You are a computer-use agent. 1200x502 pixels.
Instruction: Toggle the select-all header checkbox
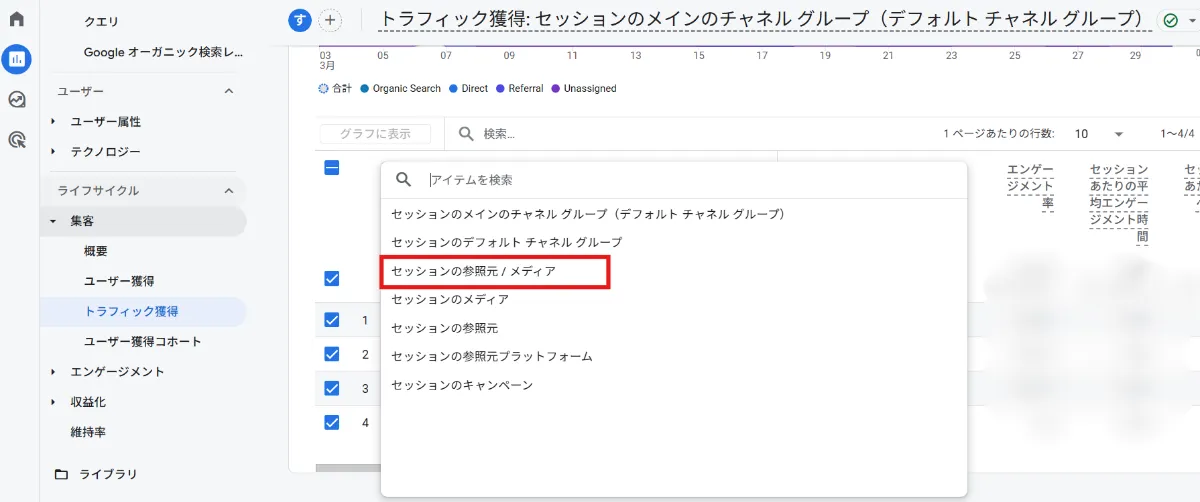click(332, 168)
